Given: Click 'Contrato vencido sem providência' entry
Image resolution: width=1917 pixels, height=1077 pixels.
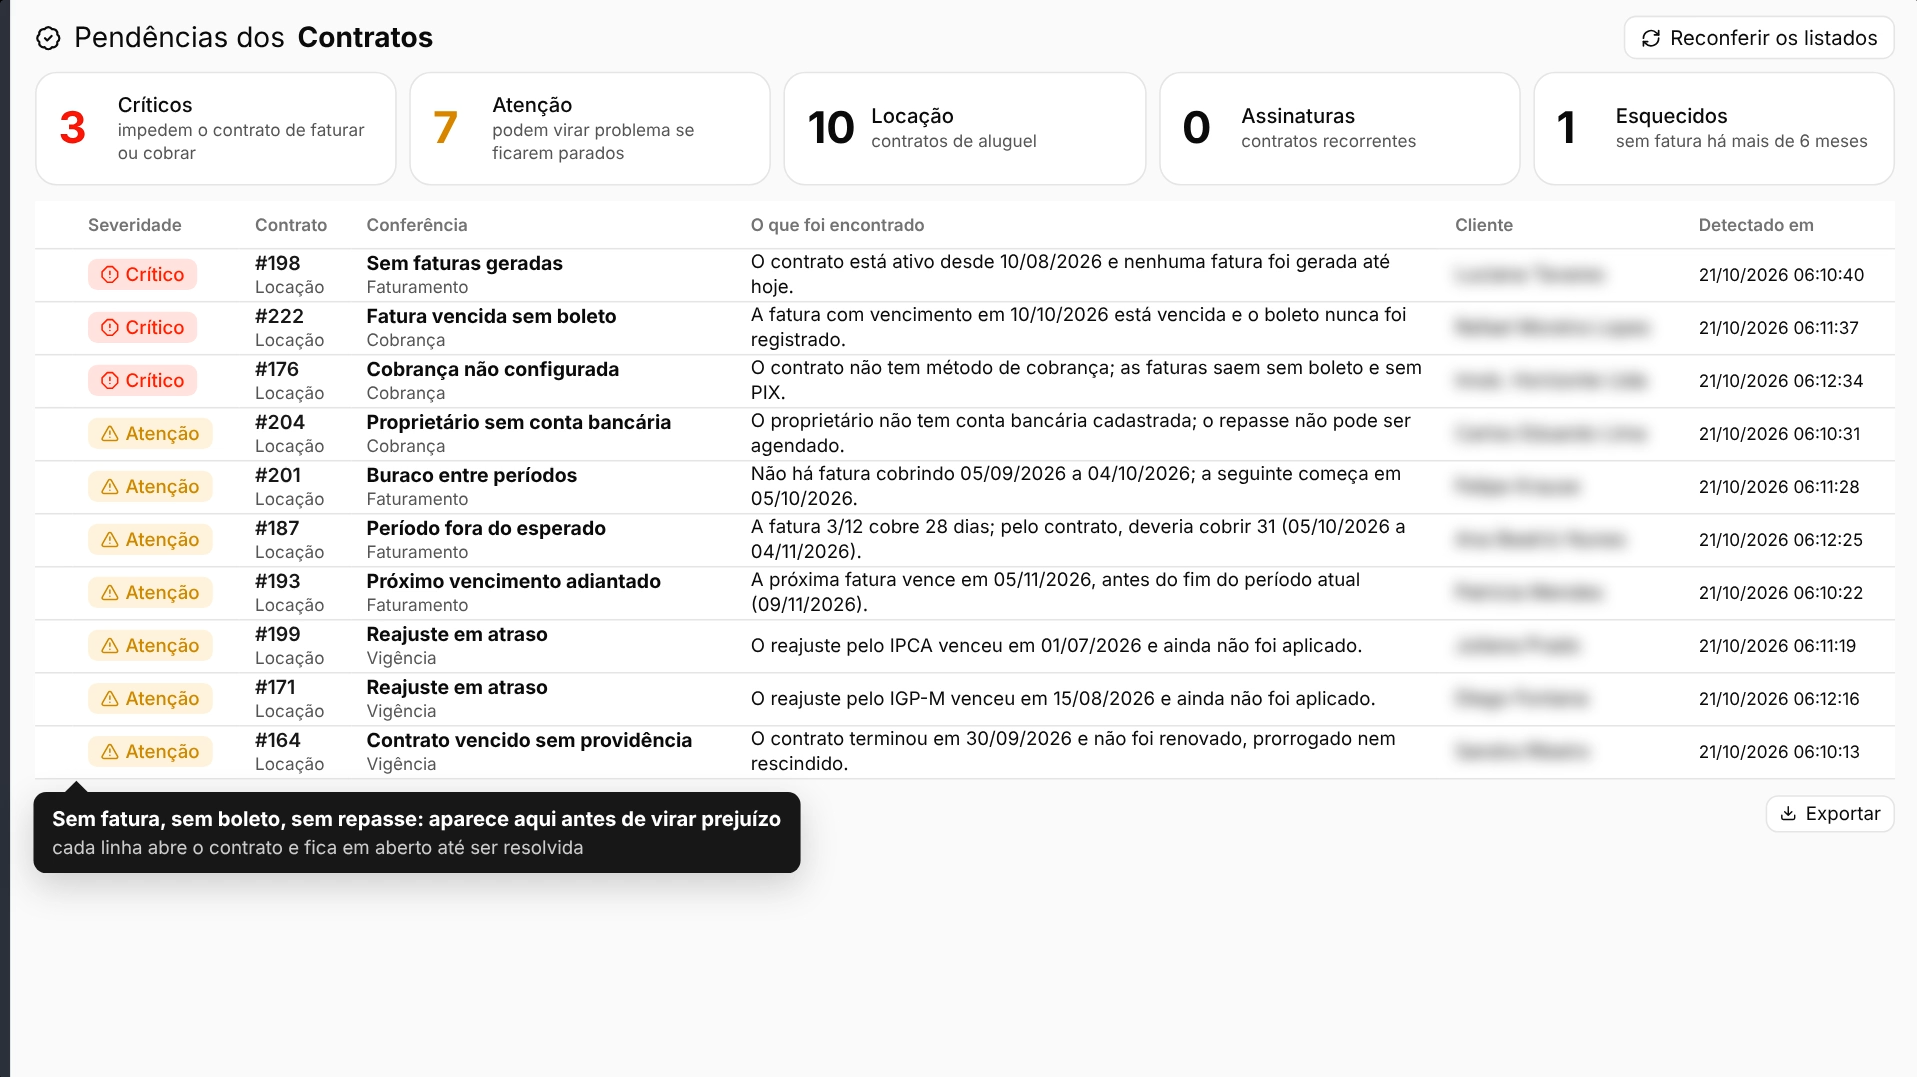Looking at the screenshot, I should pos(529,740).
